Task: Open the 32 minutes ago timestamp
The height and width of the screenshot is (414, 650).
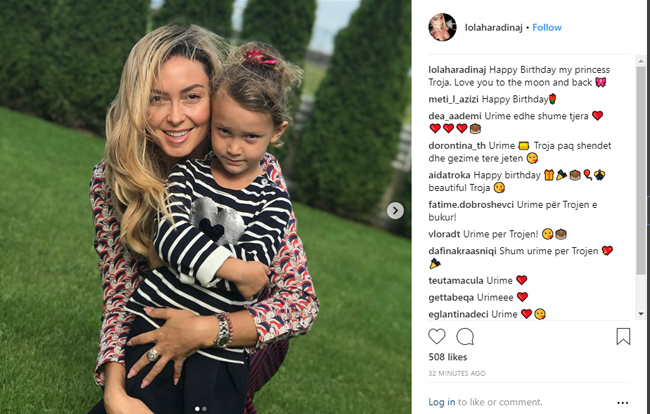Action: 457,373
